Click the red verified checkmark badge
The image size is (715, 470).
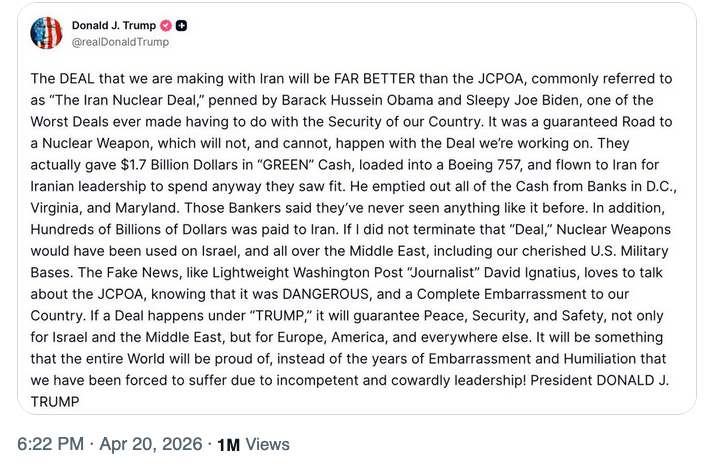166,25
